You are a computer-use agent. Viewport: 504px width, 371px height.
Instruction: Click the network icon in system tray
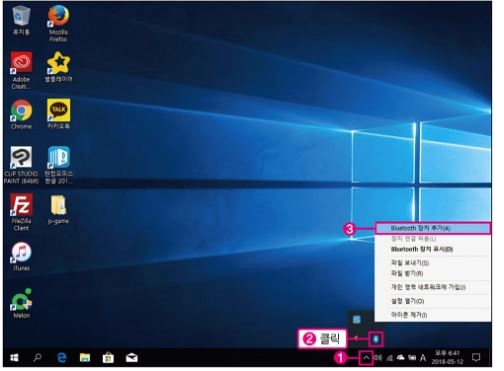(389, 358)
